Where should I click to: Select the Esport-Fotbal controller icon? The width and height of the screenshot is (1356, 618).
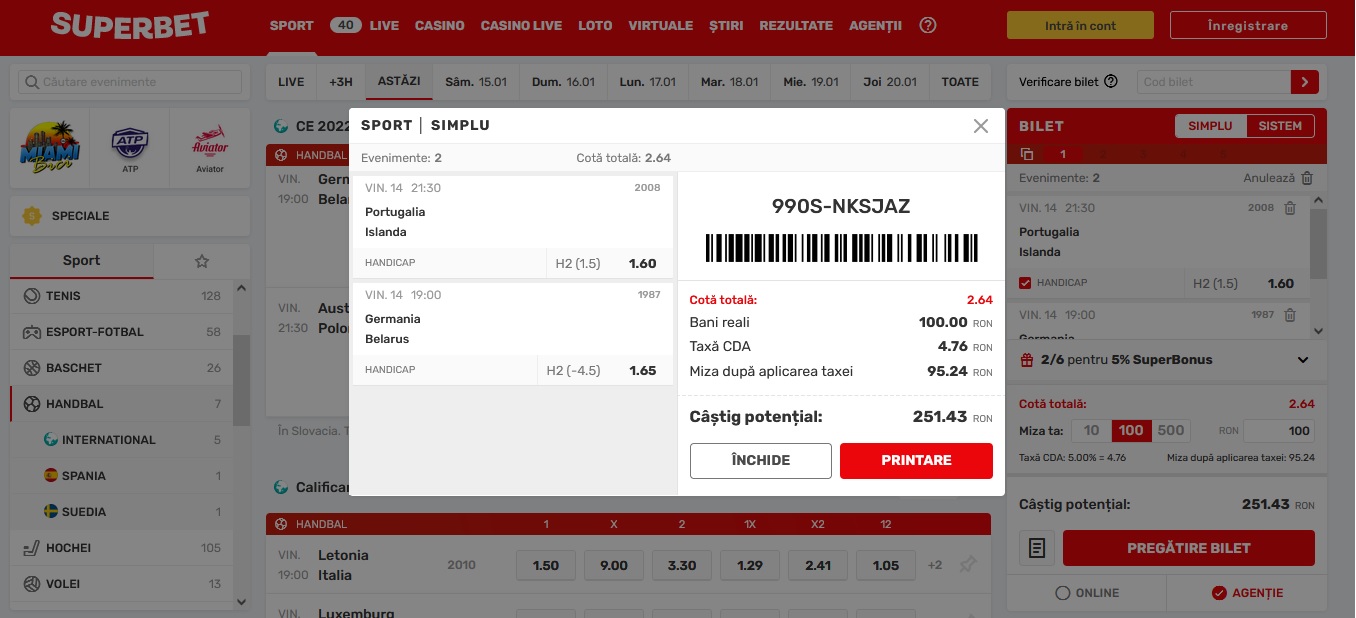31,332
